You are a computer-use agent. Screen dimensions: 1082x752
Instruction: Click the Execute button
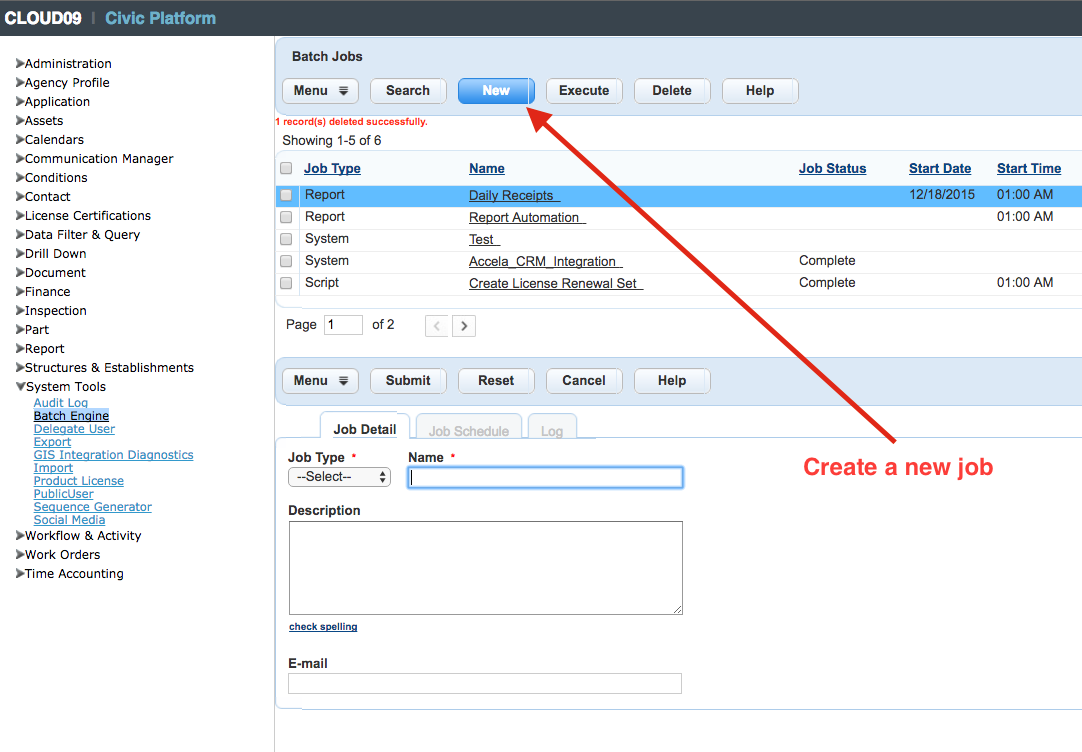coord(584,91)
